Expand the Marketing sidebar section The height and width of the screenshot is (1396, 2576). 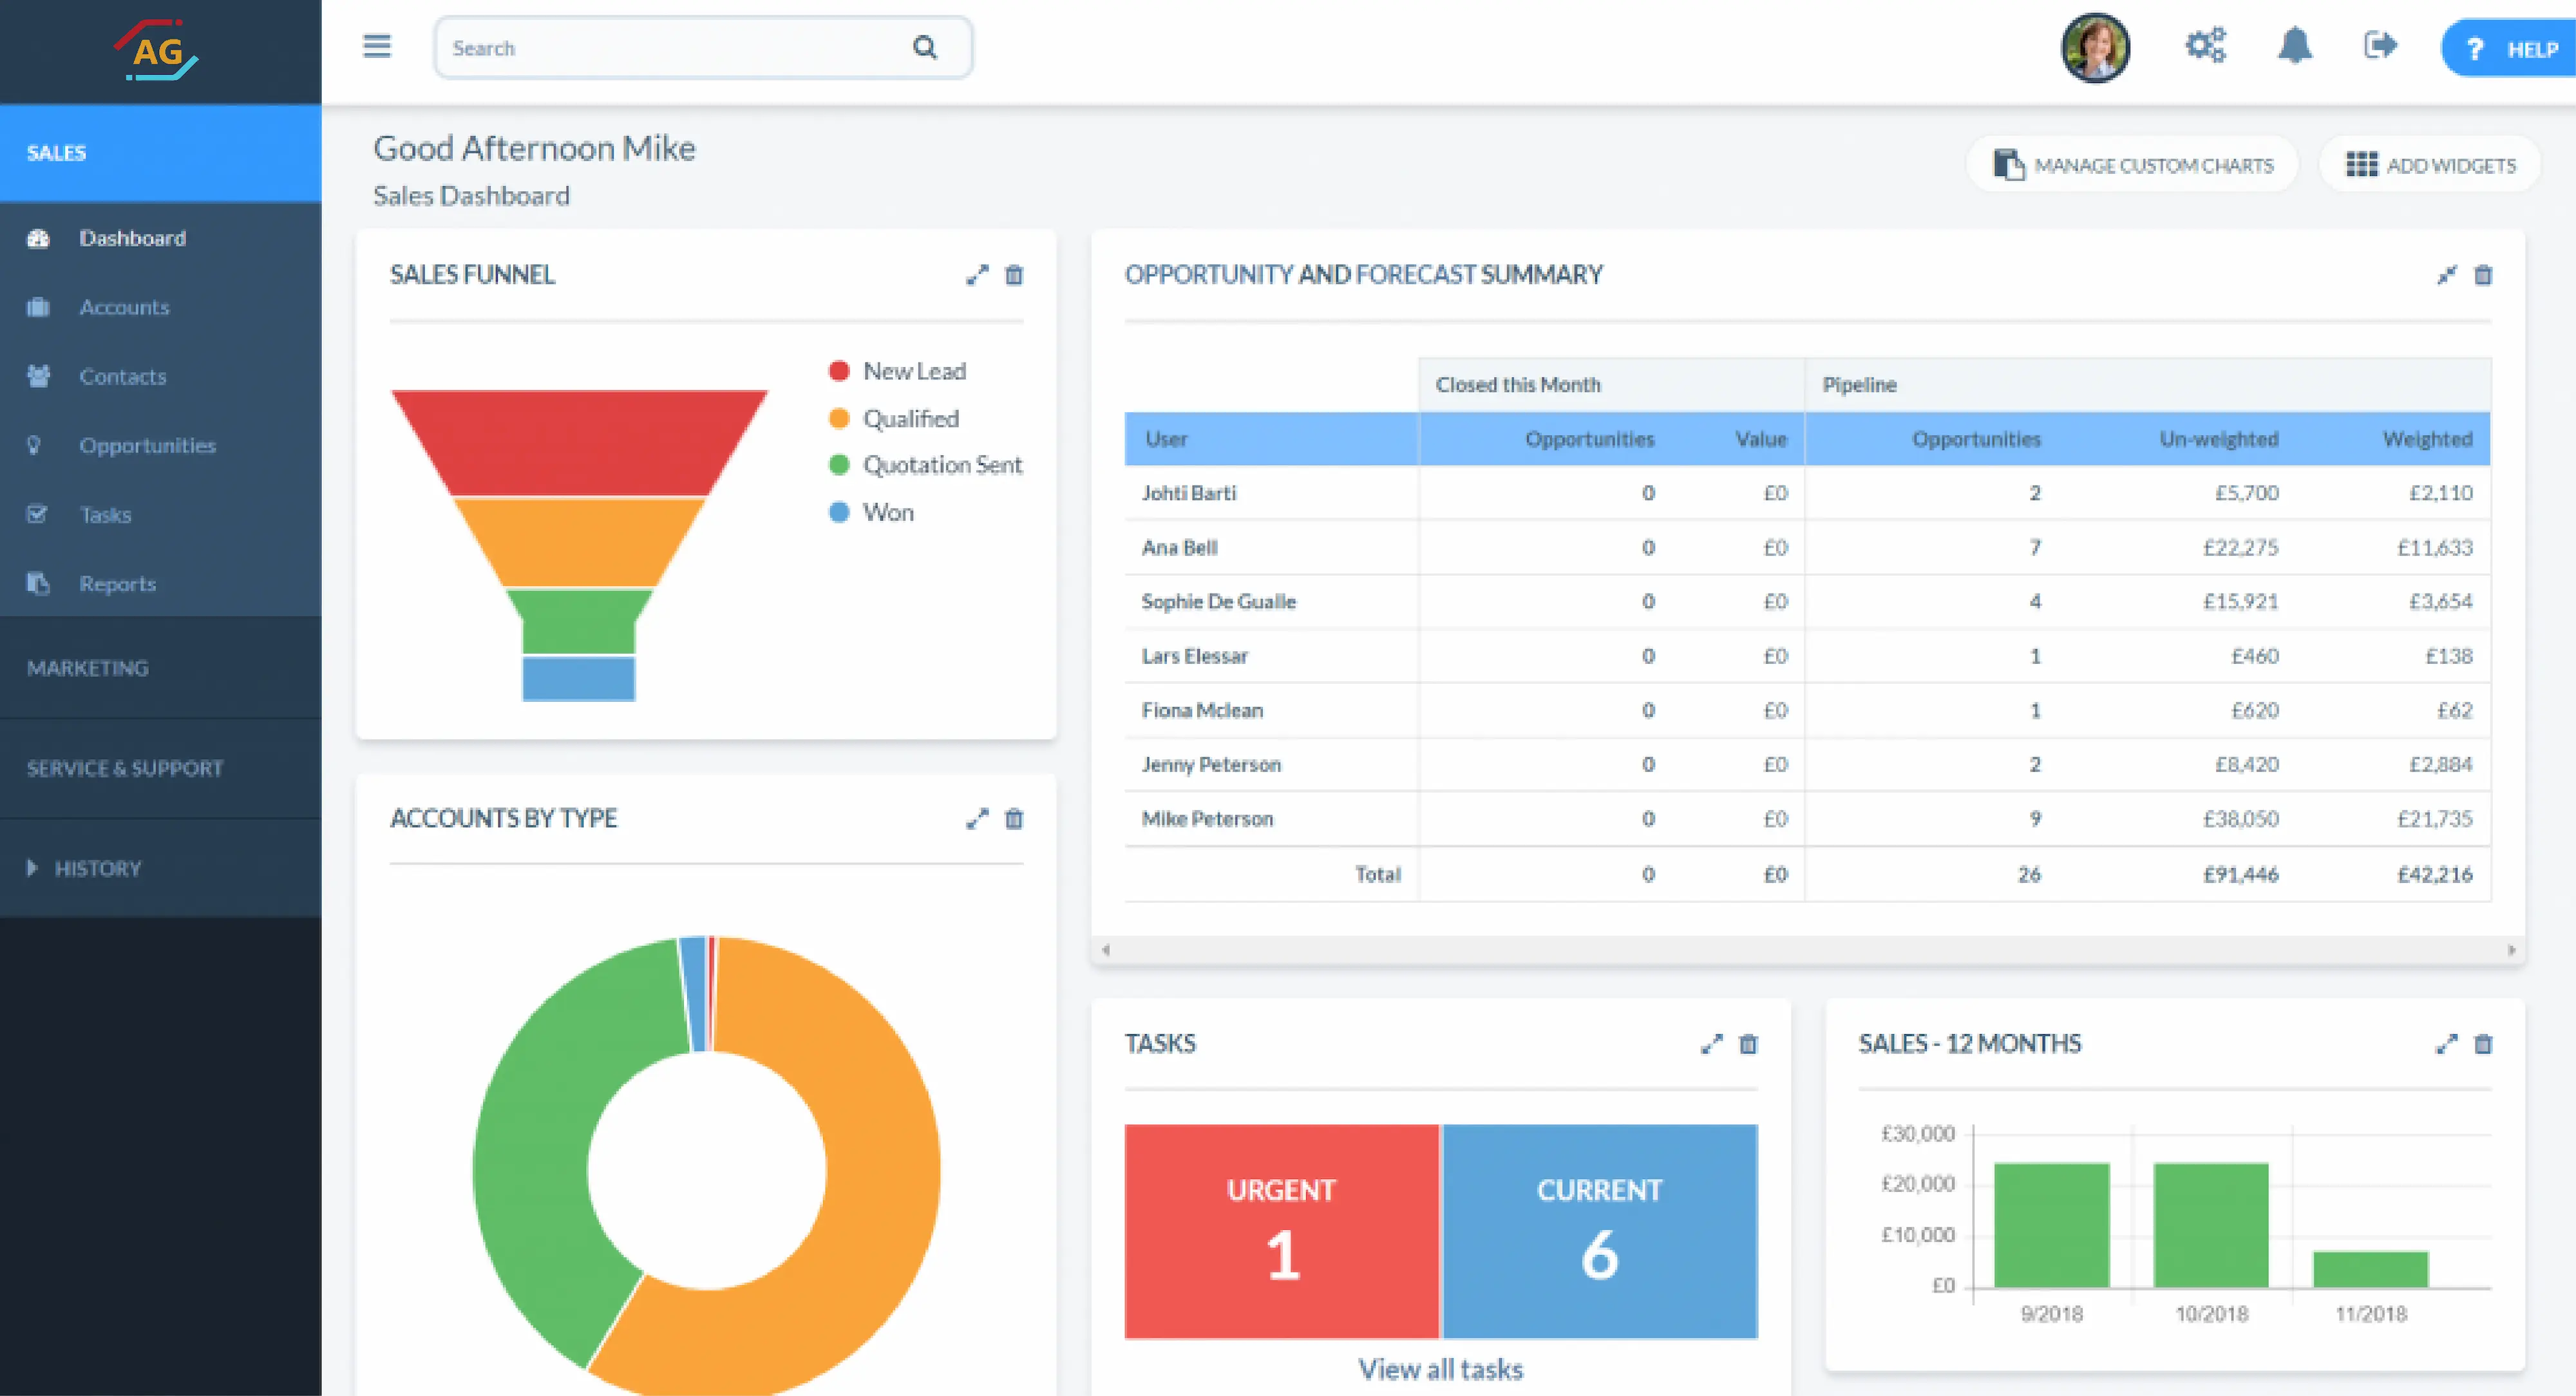[x=88, y=668]
